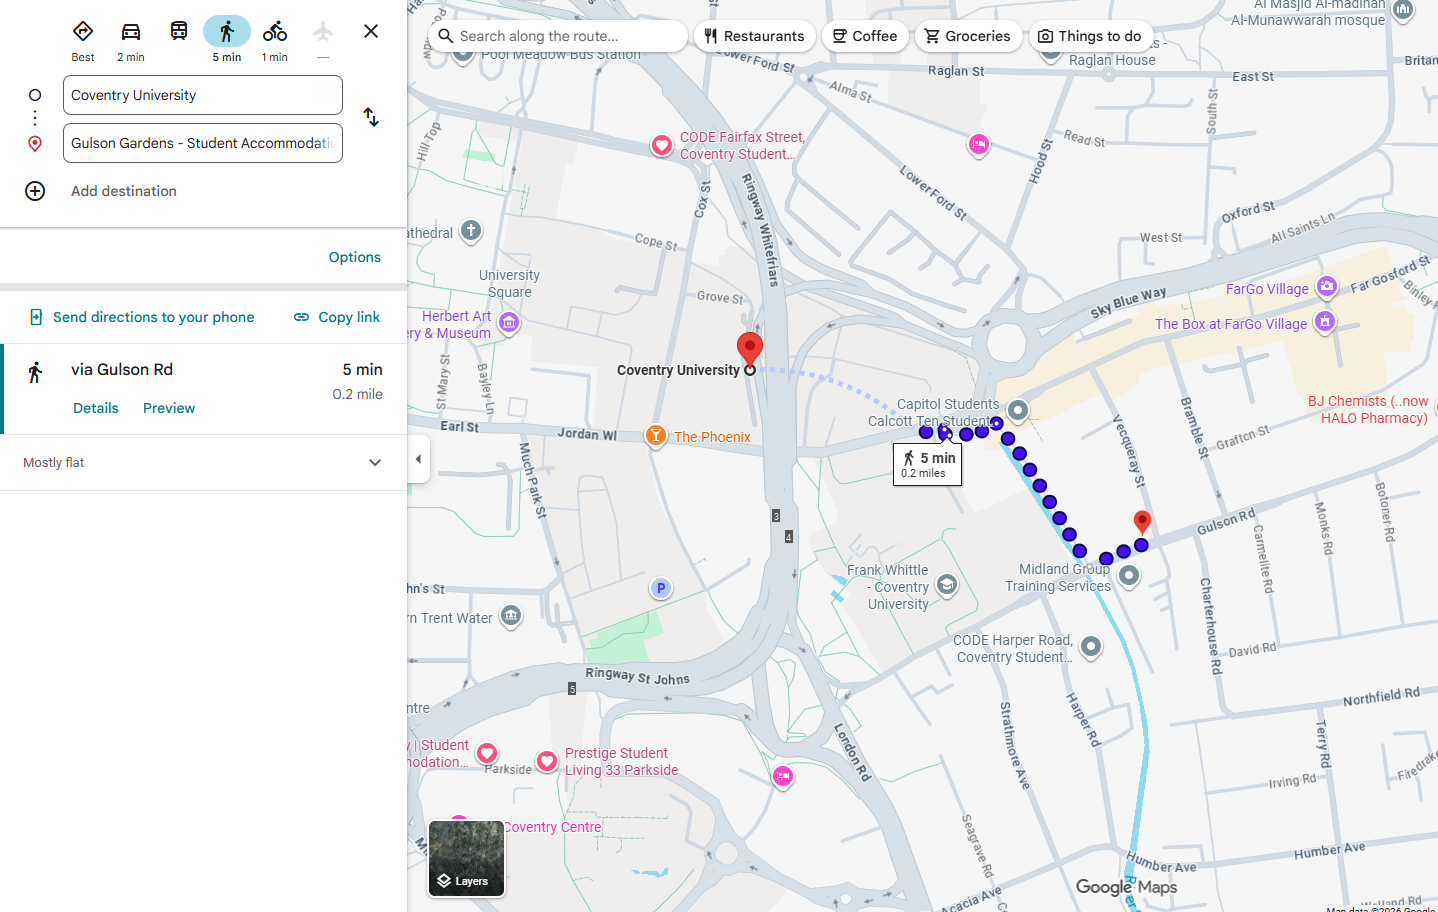Edit the Gulson Gardens destination field
Viewport: 1438px width, 912px height.
203,143
